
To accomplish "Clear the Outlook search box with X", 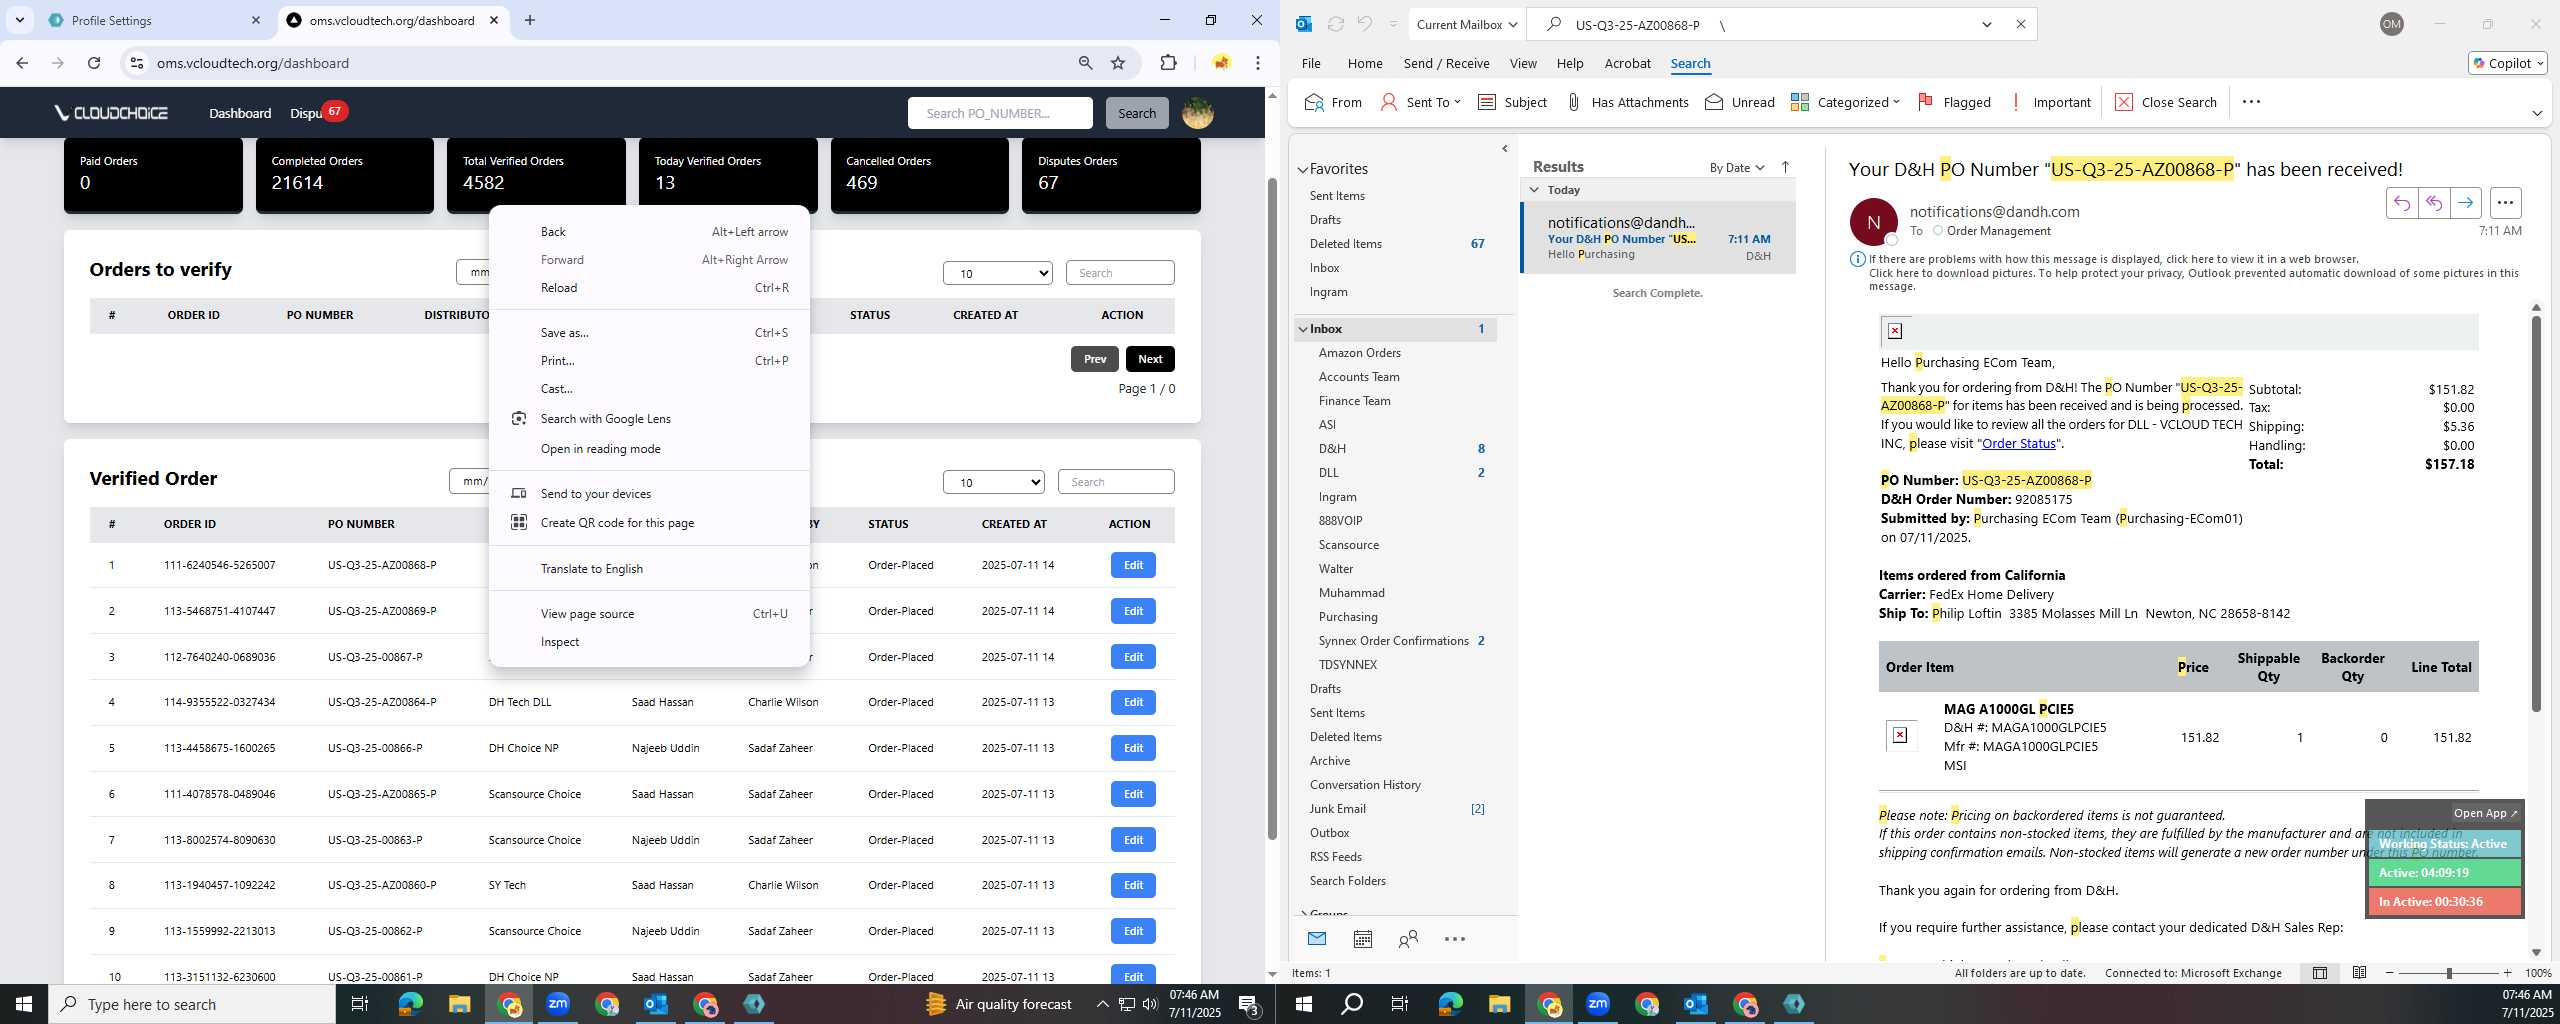I will (x=2020, y=24).
